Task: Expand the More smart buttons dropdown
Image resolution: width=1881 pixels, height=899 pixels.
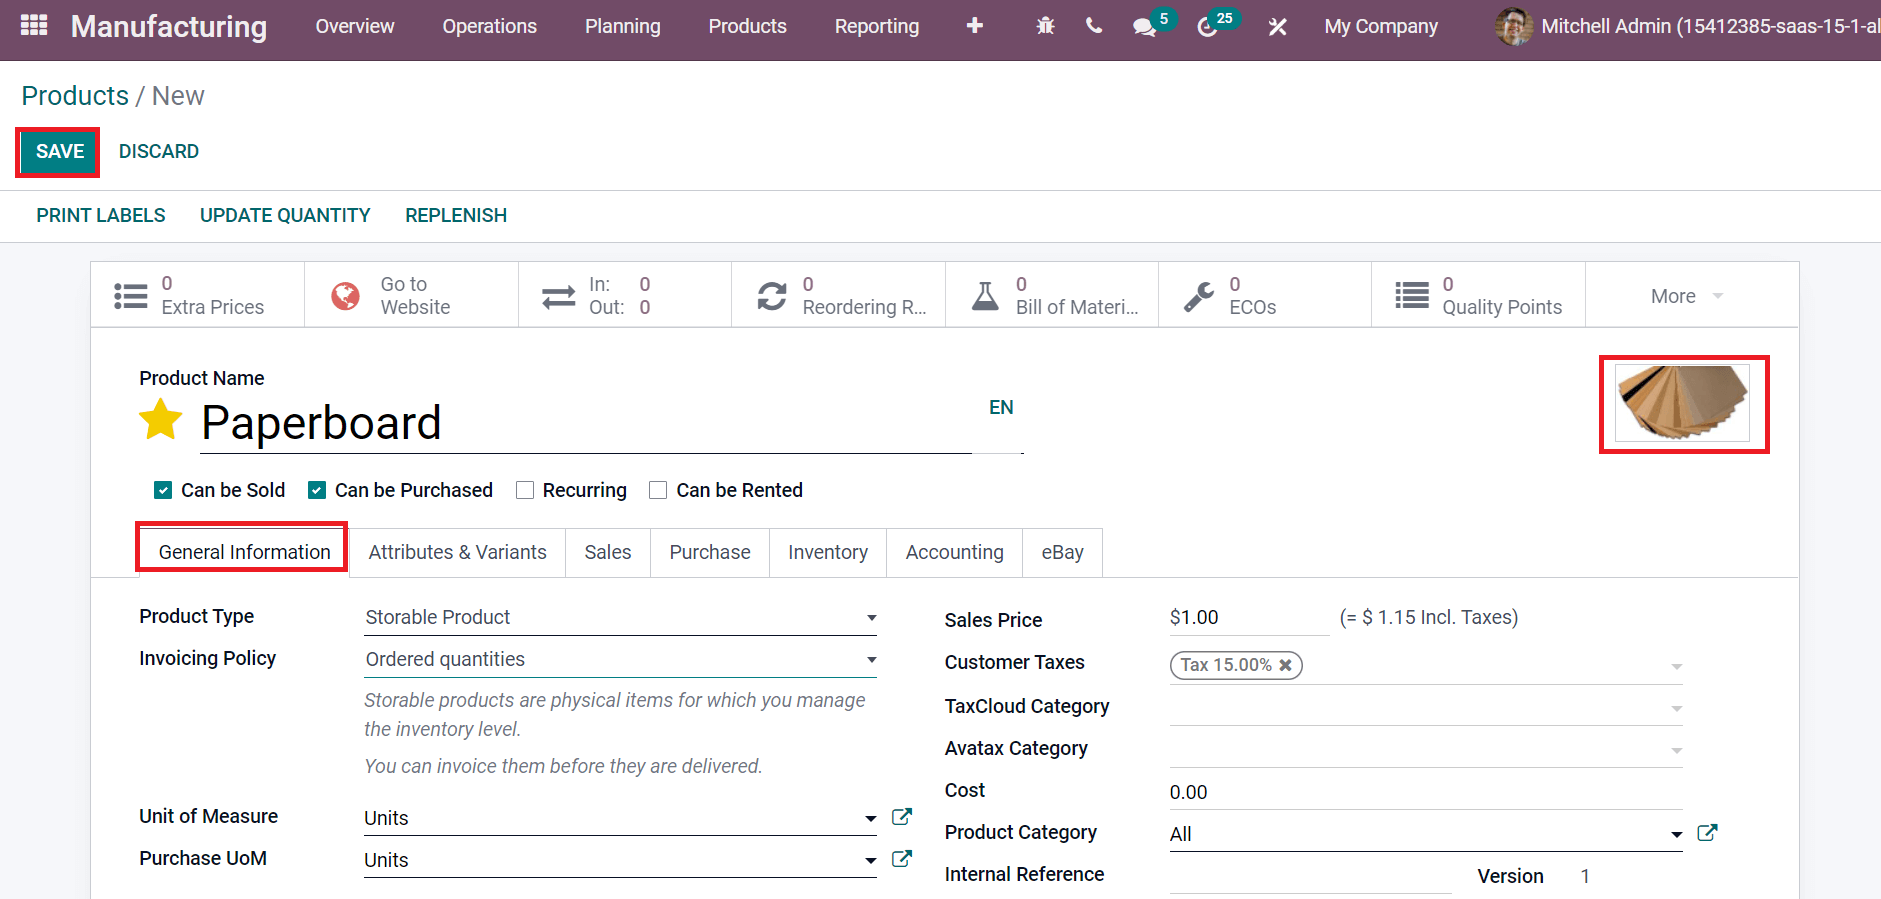Action: coord(1687,296)
